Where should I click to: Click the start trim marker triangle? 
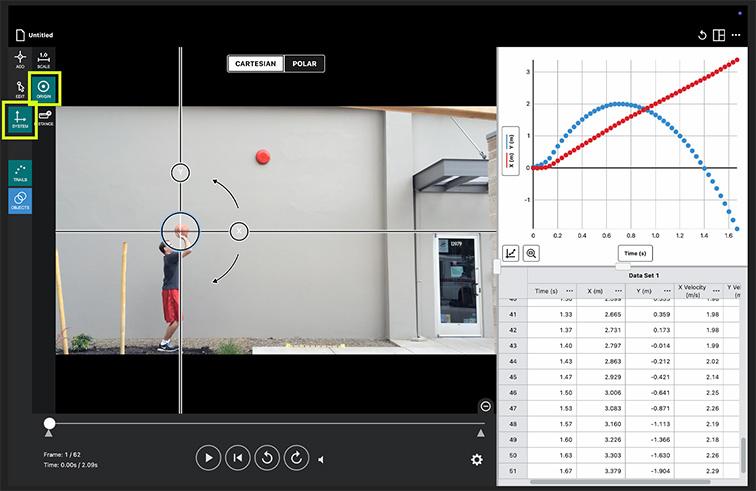click(49, 434)
